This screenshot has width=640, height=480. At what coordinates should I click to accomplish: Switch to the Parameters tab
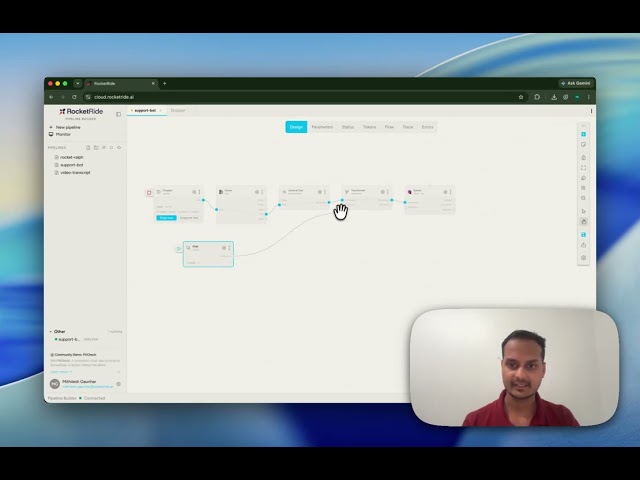click(322, 127)
